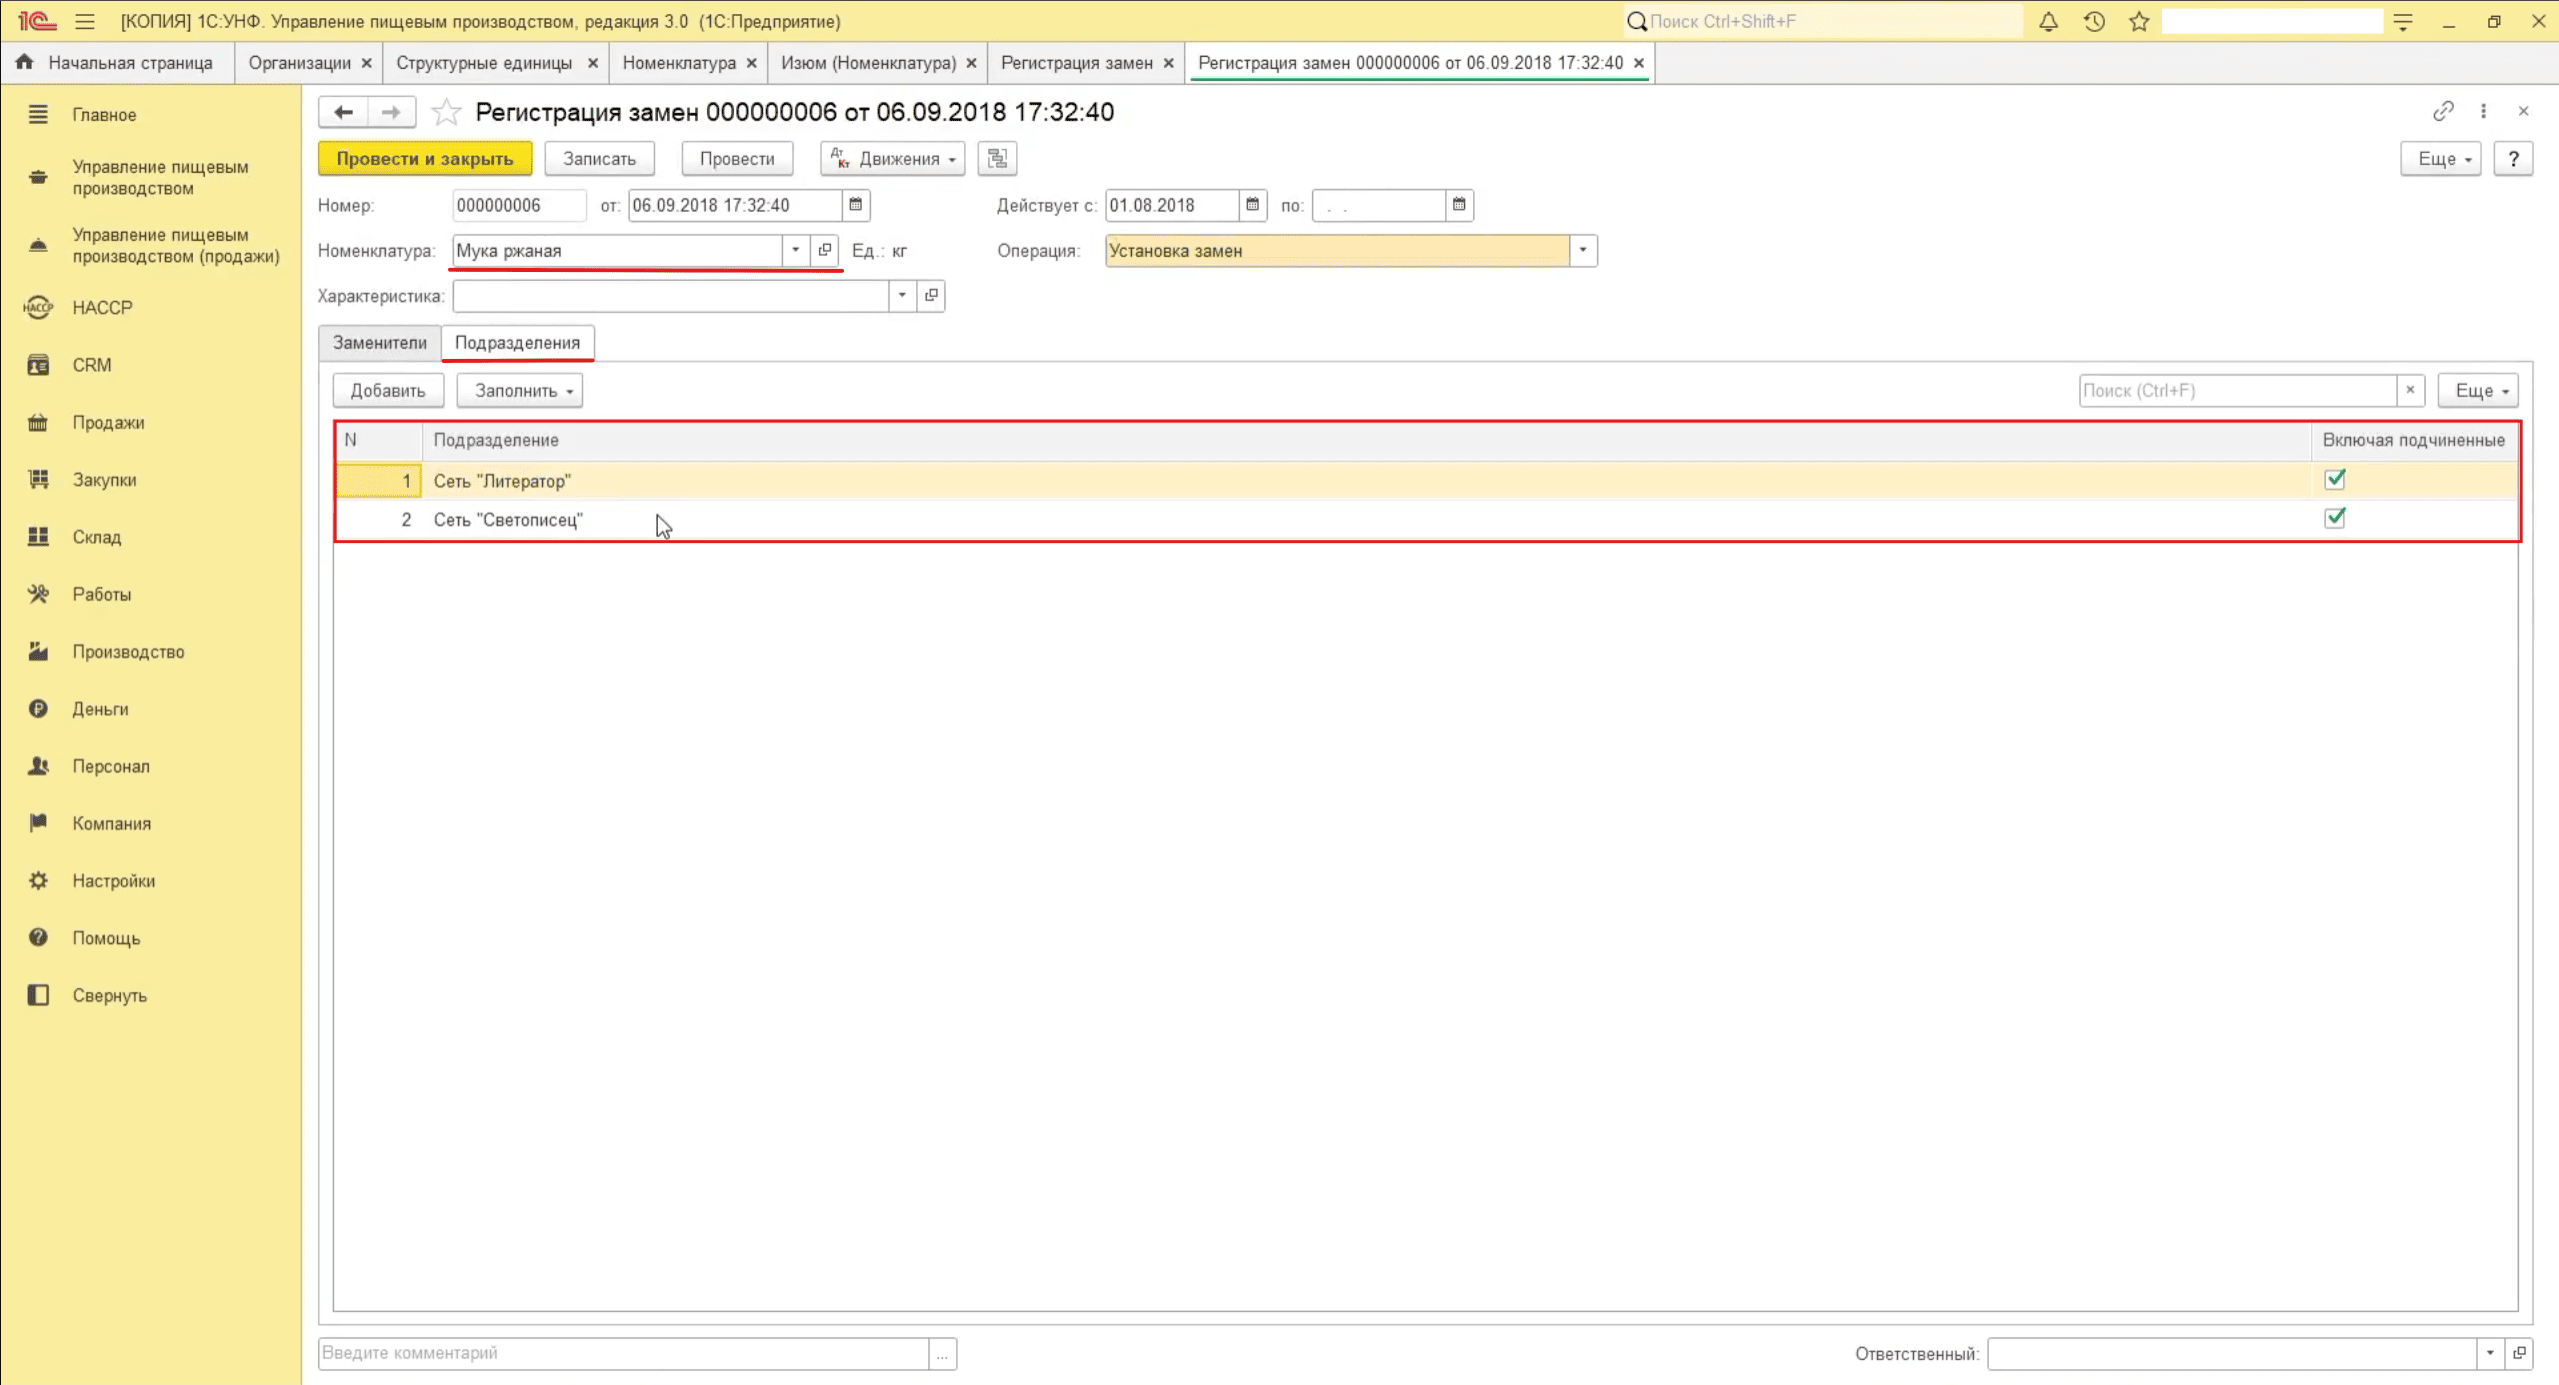Viewport: 2559px width, 1385px height.
Task: Select the Подразделения tab
Action: [517, 343]
